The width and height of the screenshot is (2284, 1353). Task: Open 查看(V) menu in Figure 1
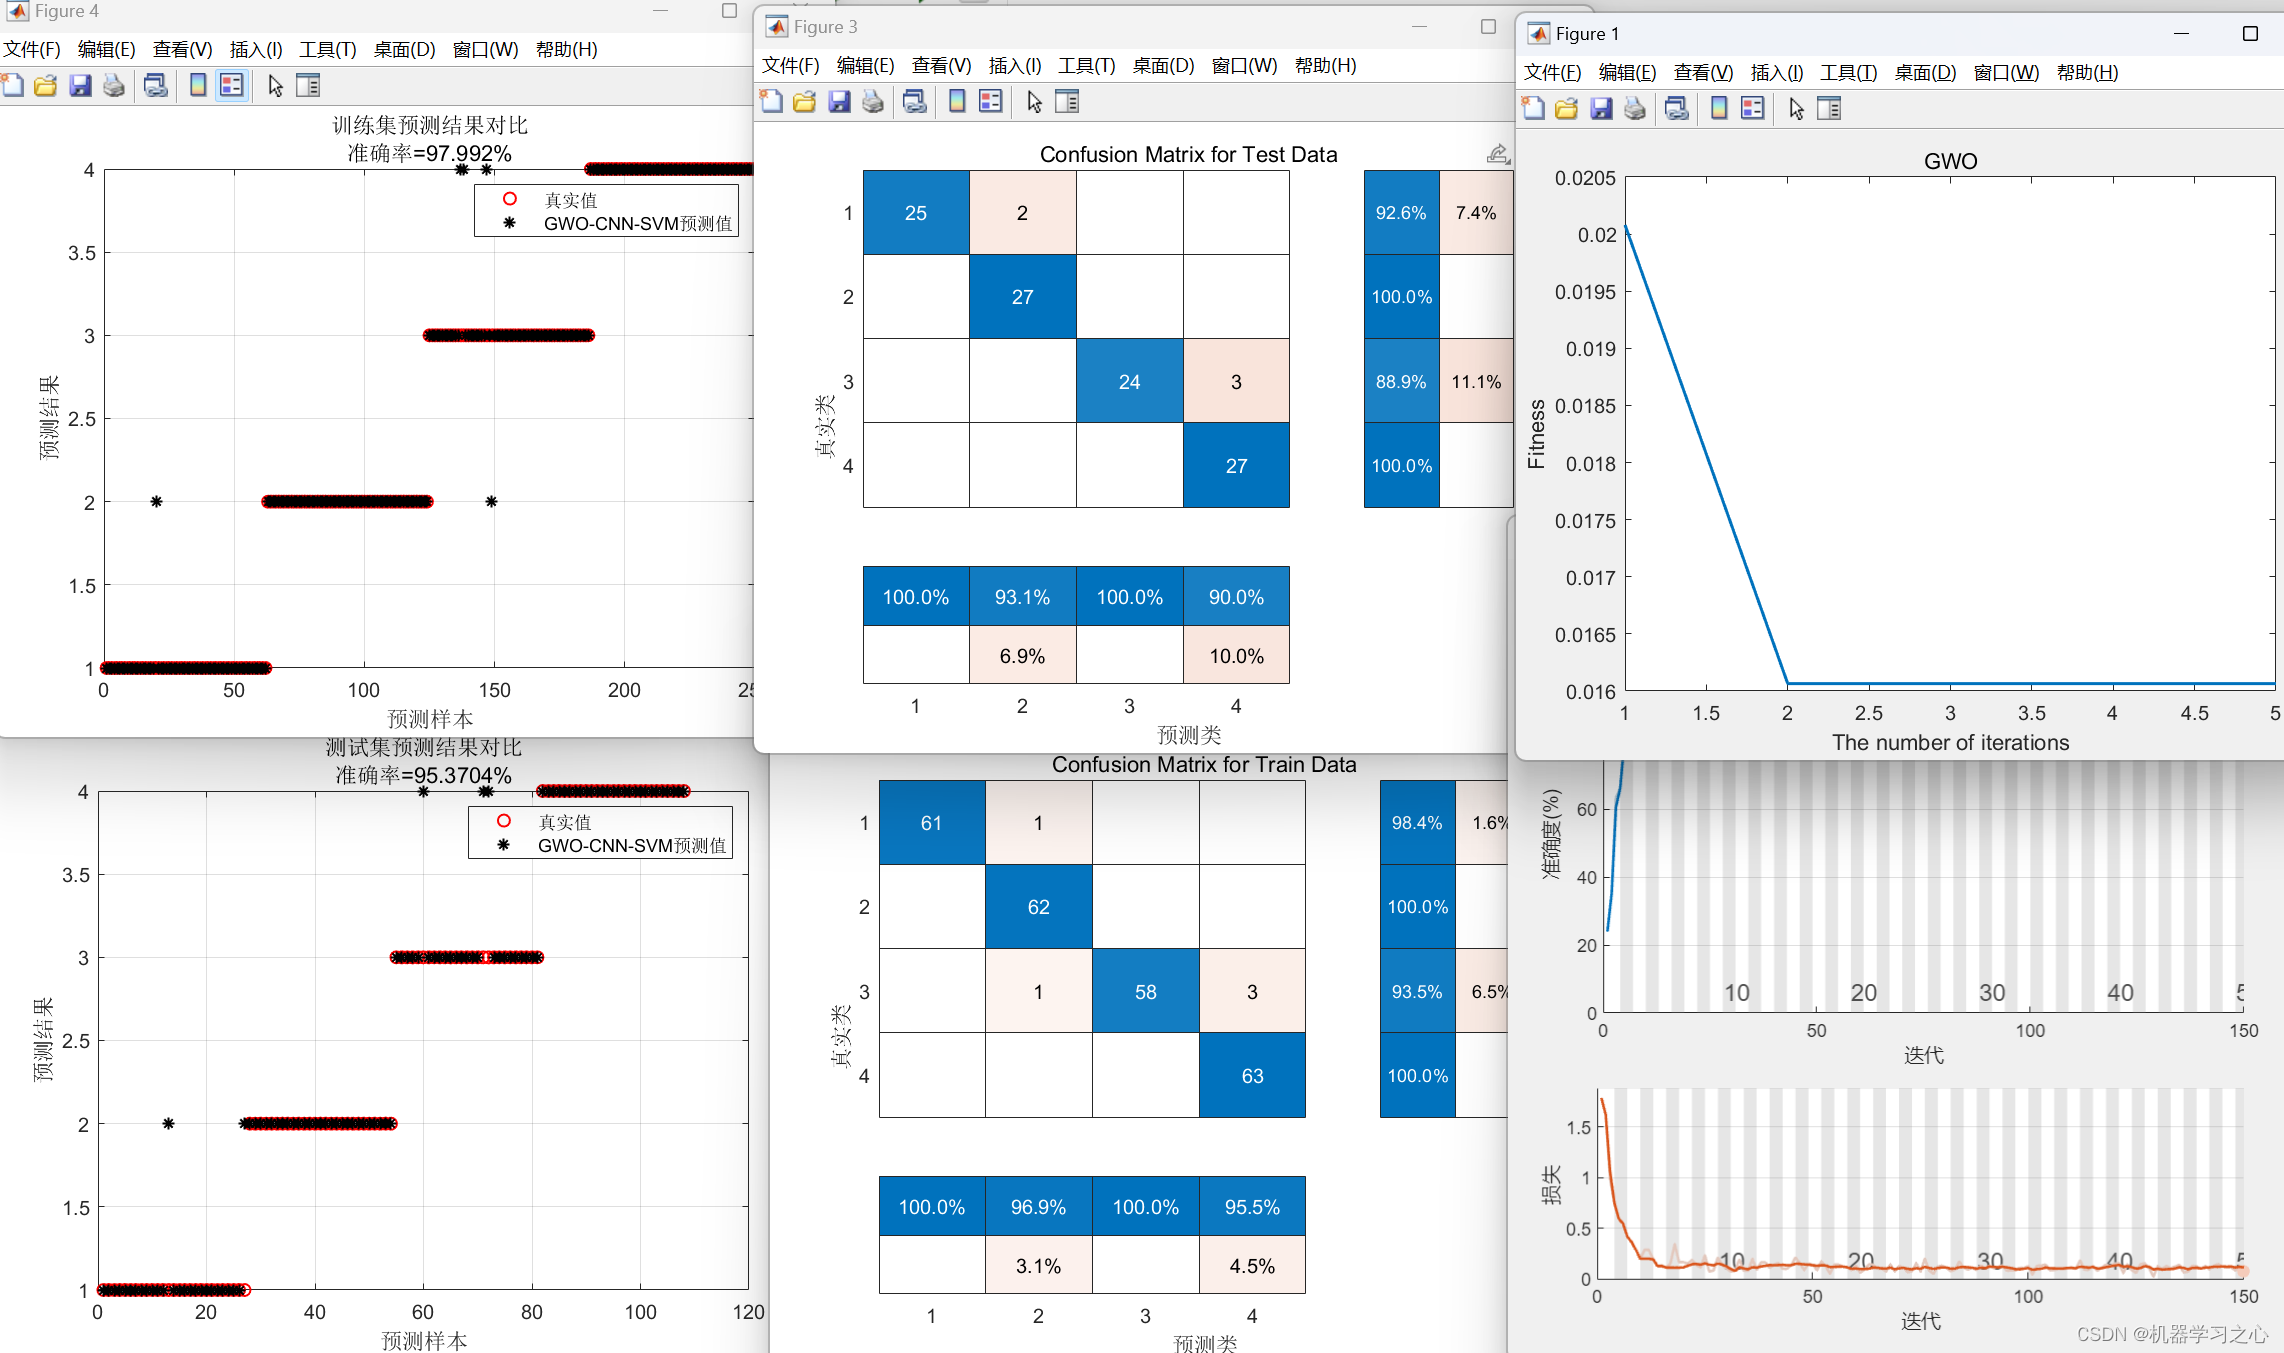[1704, 73]
